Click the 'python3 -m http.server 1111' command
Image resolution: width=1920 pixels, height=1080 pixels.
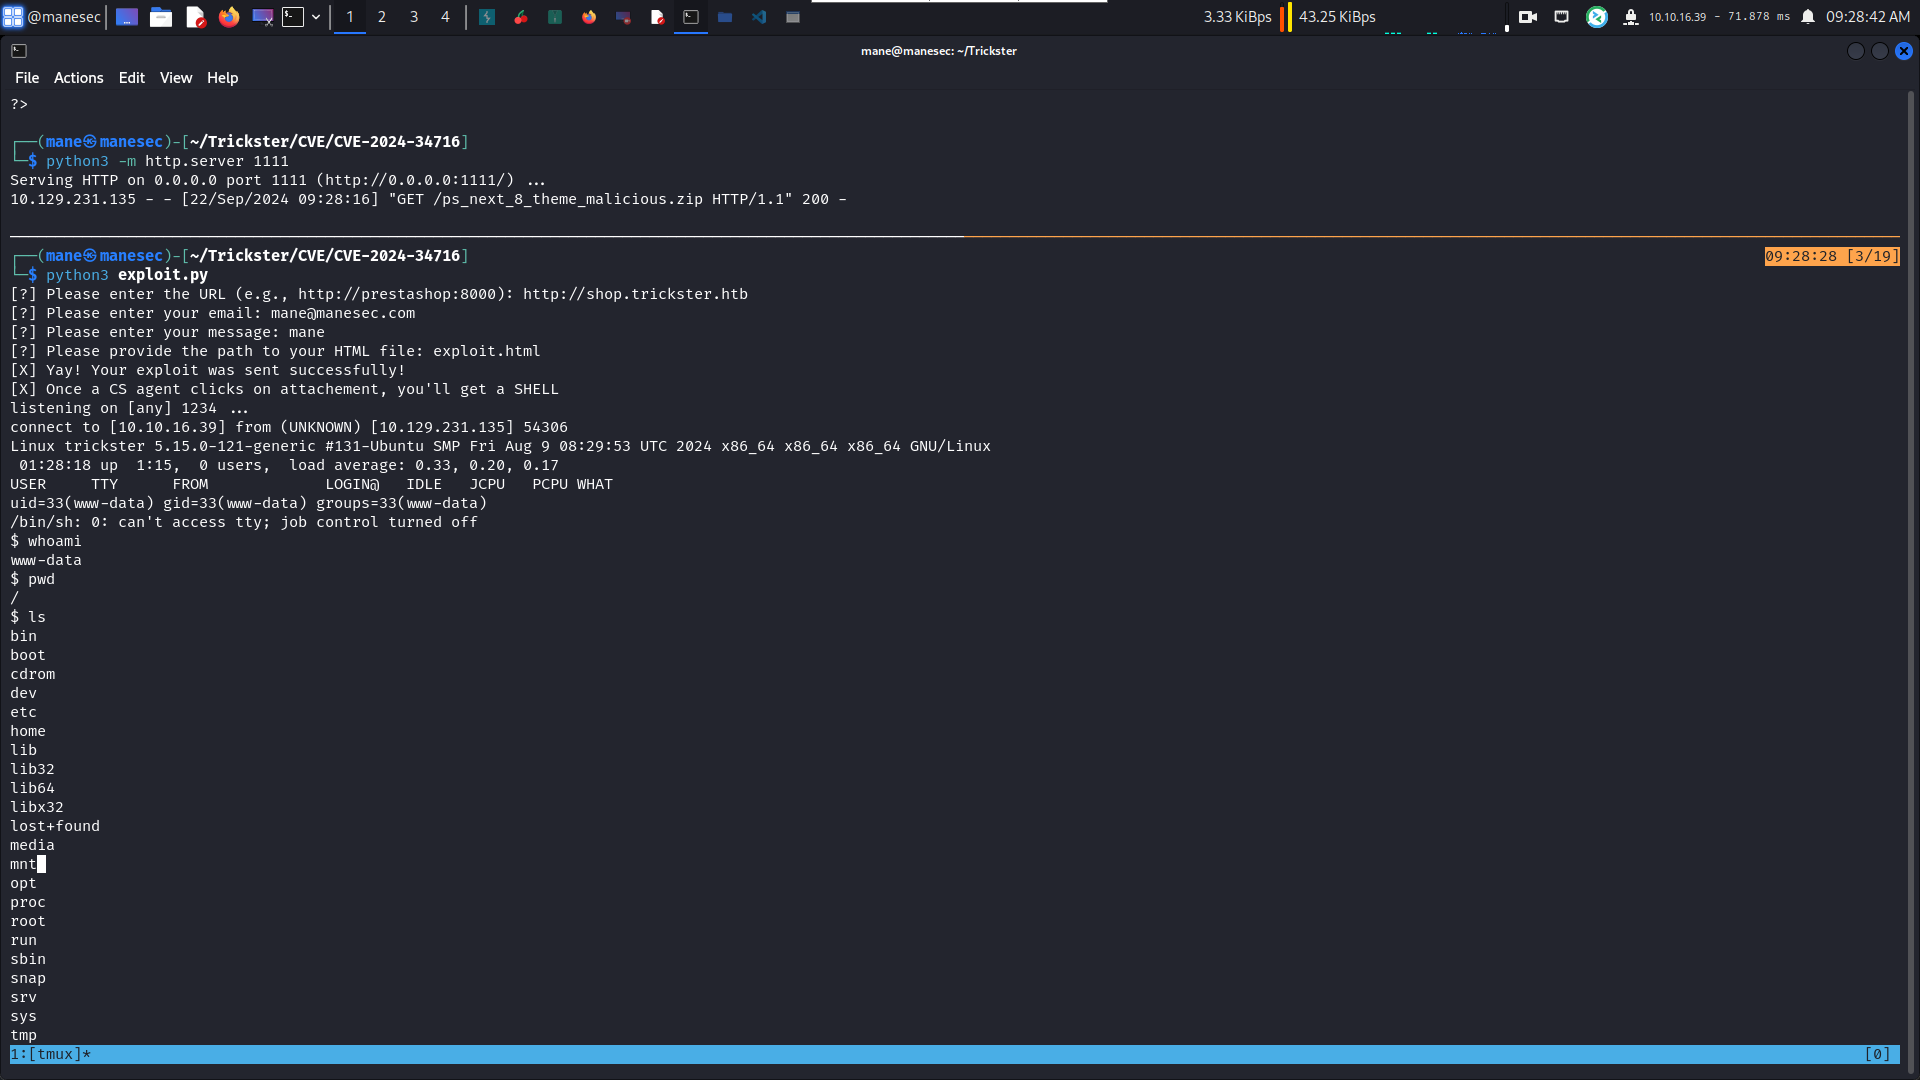pos(167,161)
